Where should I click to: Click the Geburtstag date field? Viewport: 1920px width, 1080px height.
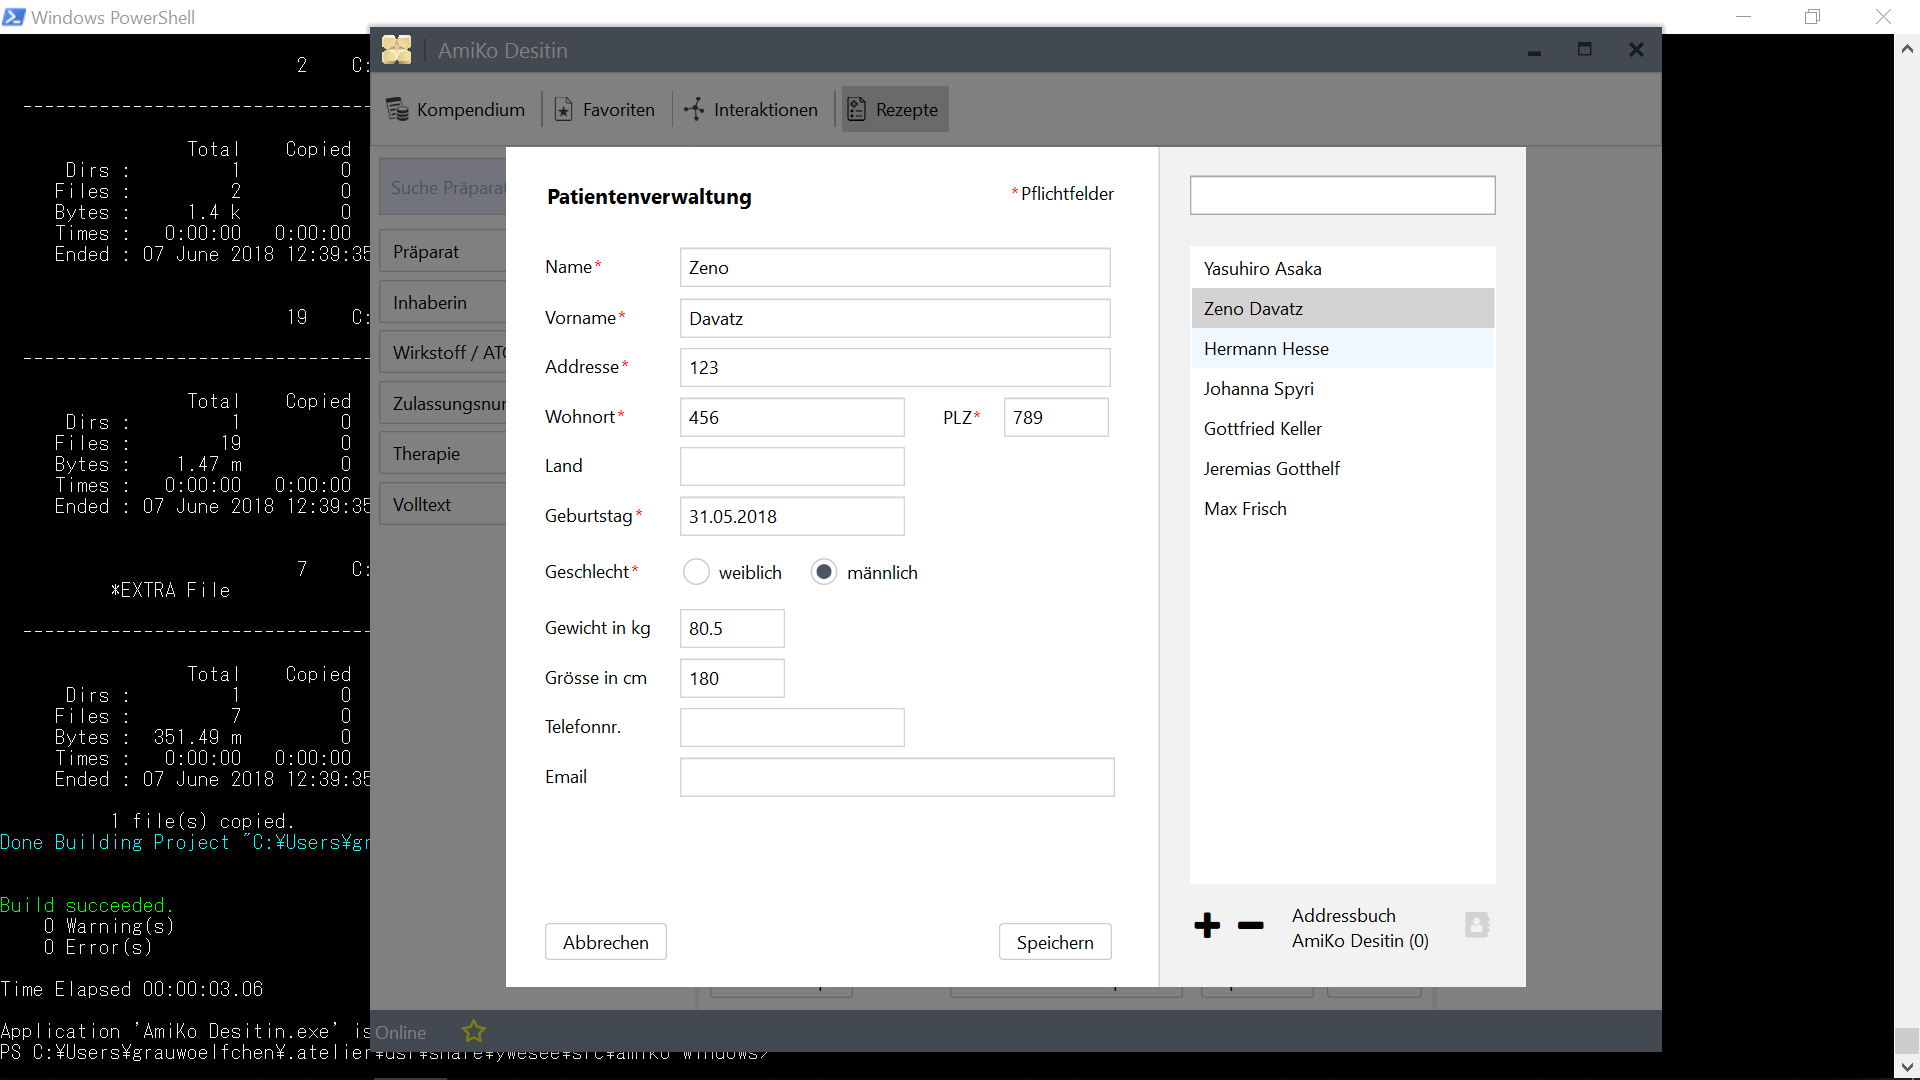[791, 517]
